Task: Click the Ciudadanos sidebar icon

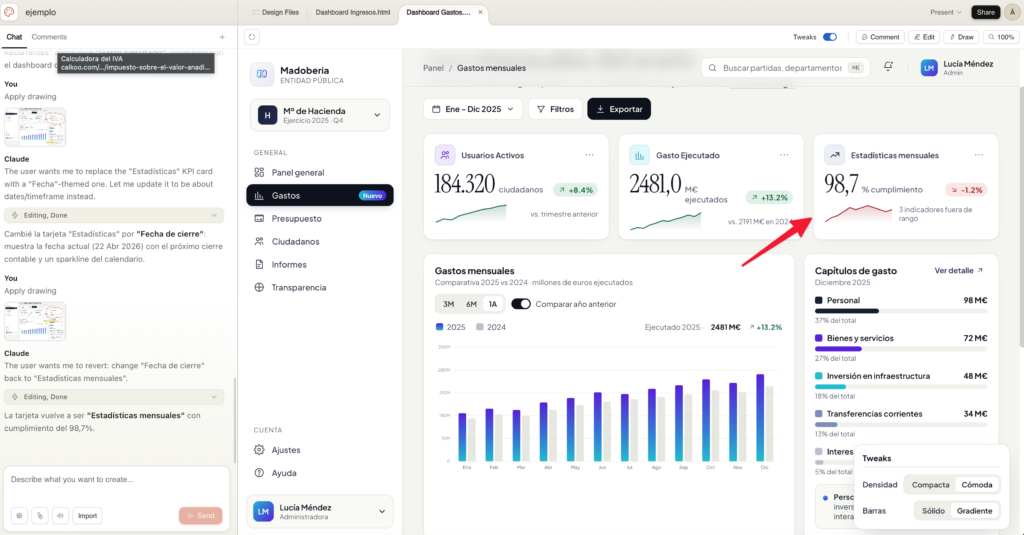Action: [x=260, y=241]
